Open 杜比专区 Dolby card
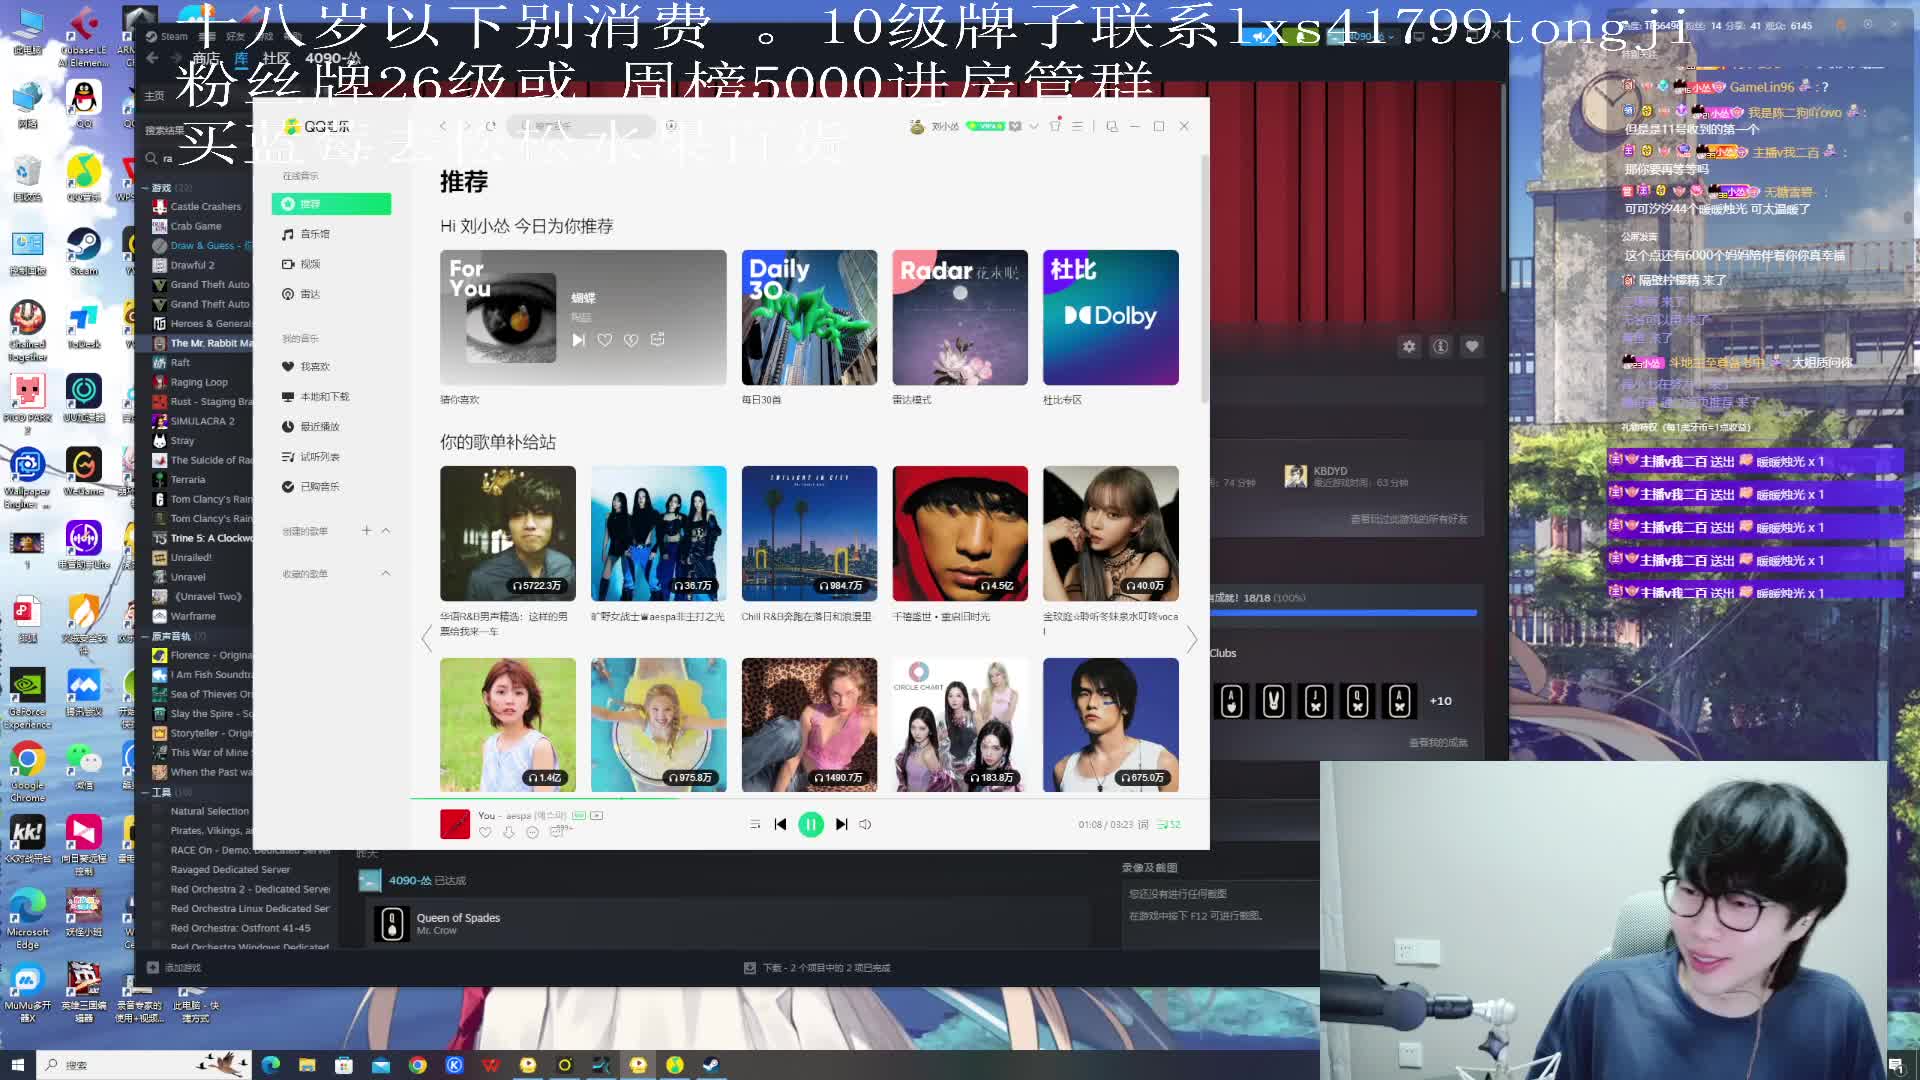1920x1080 pixels. [1110, 318]
